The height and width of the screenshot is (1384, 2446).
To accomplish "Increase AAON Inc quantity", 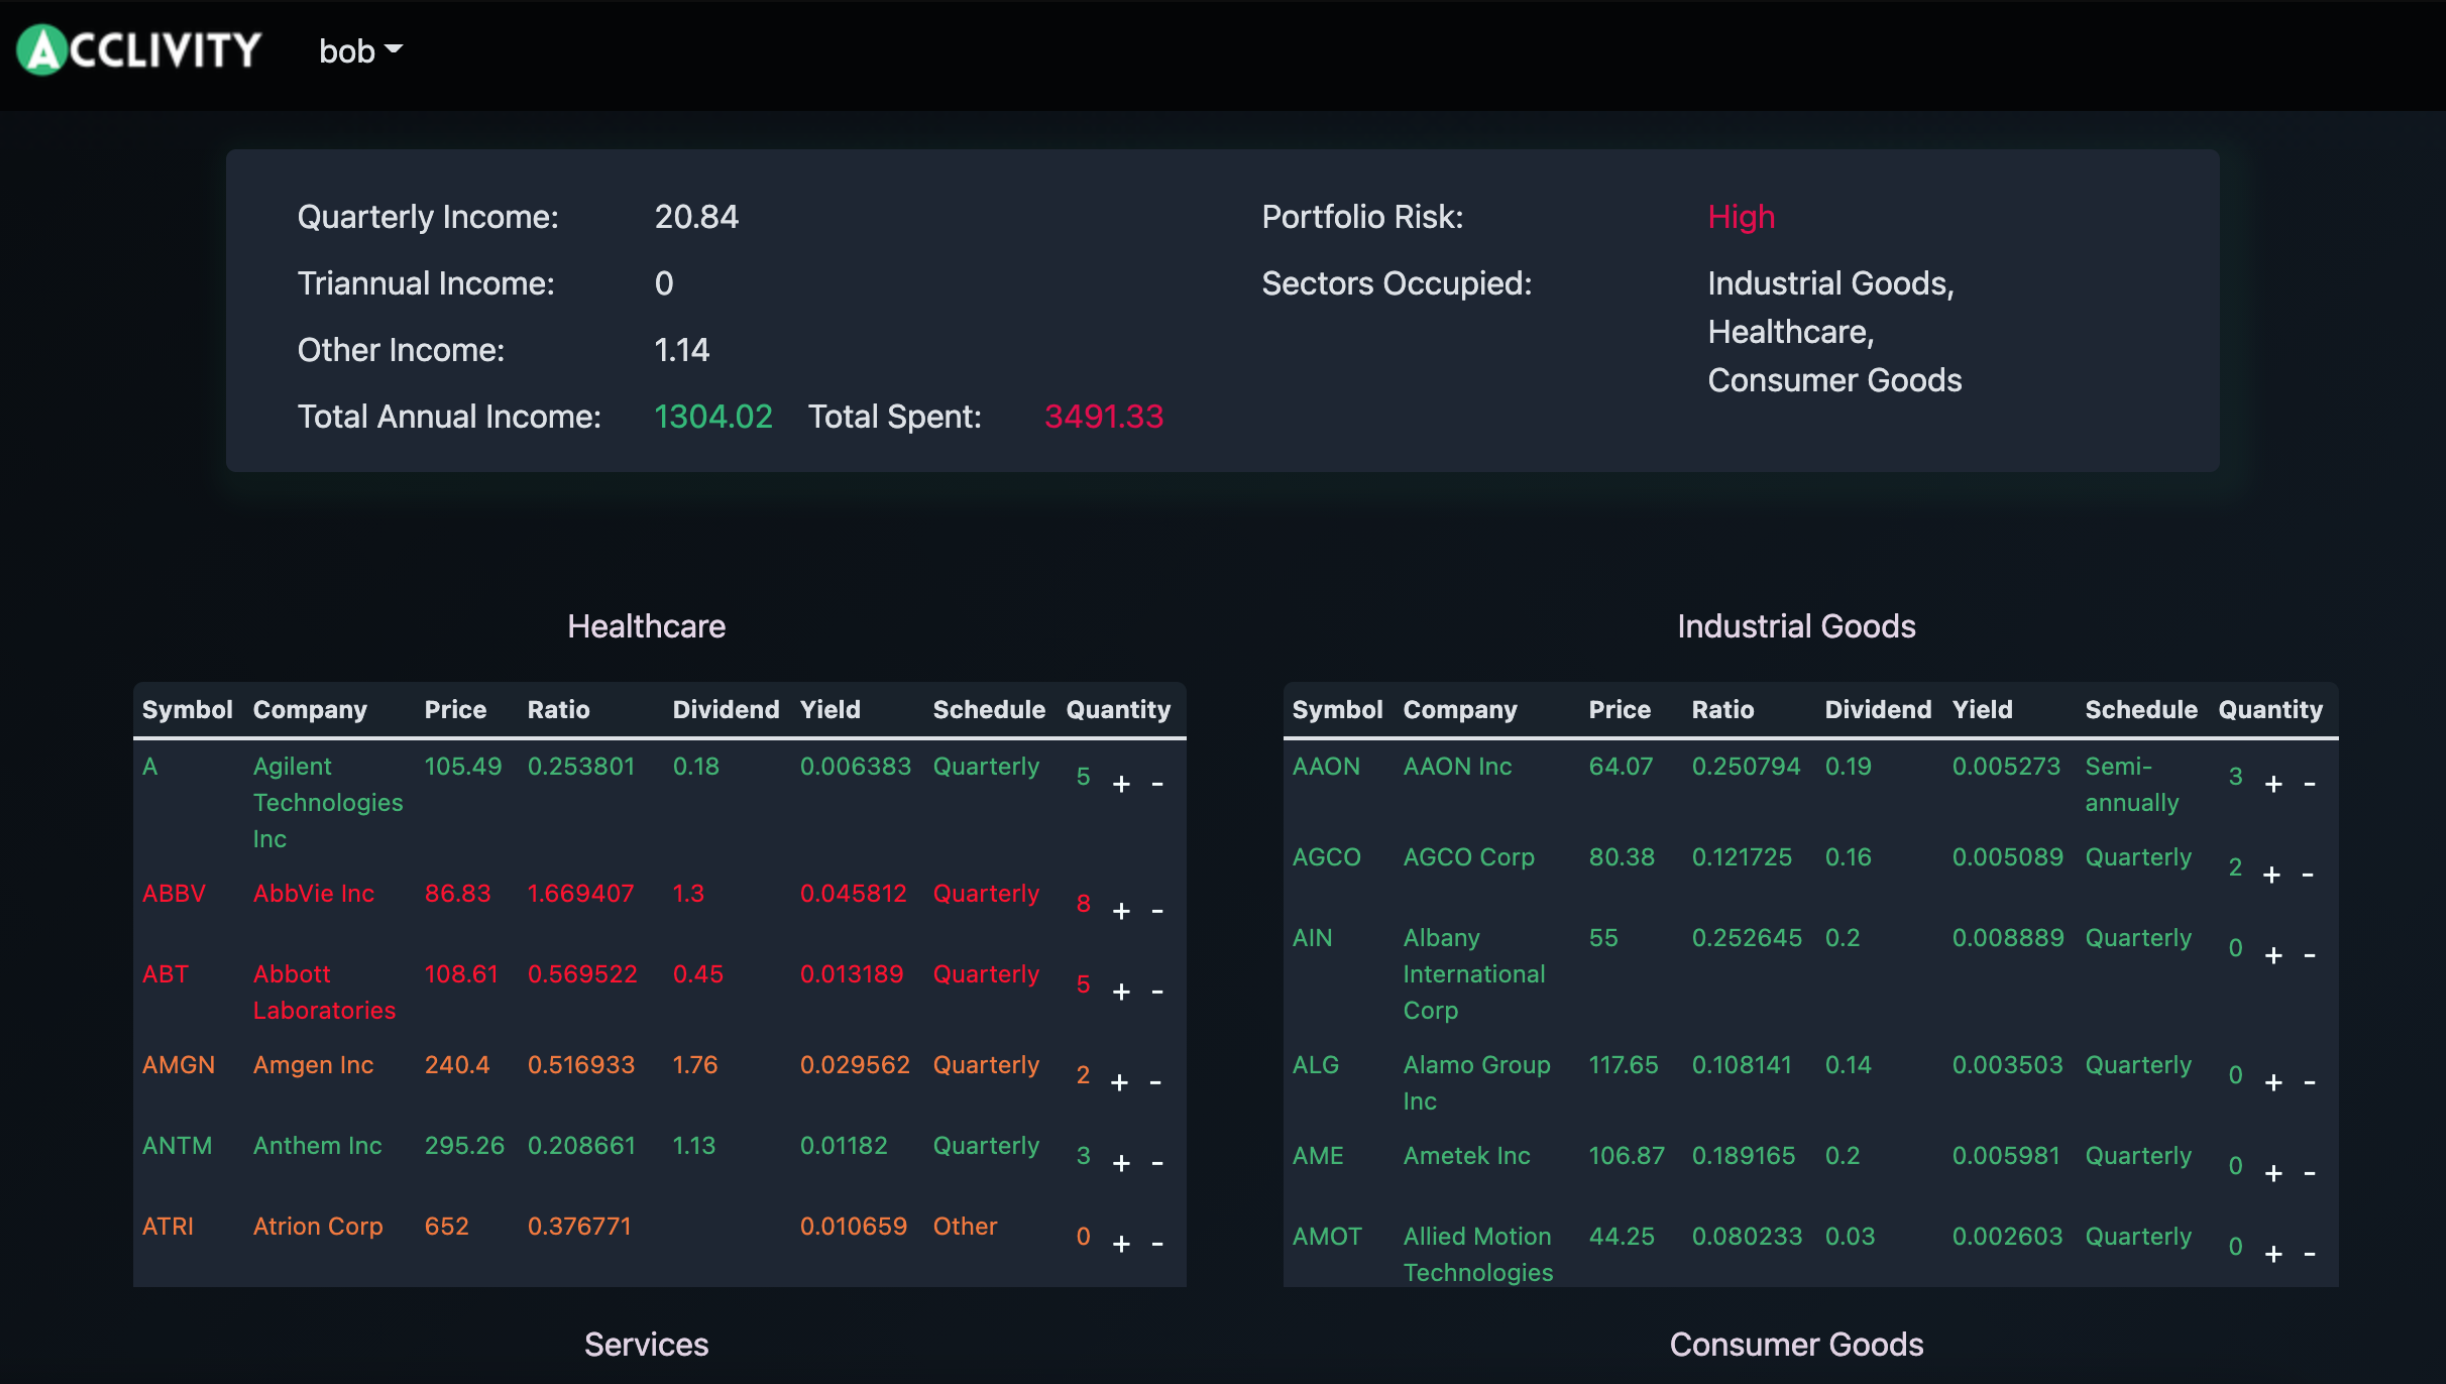I will click(x=2273, y=784).
